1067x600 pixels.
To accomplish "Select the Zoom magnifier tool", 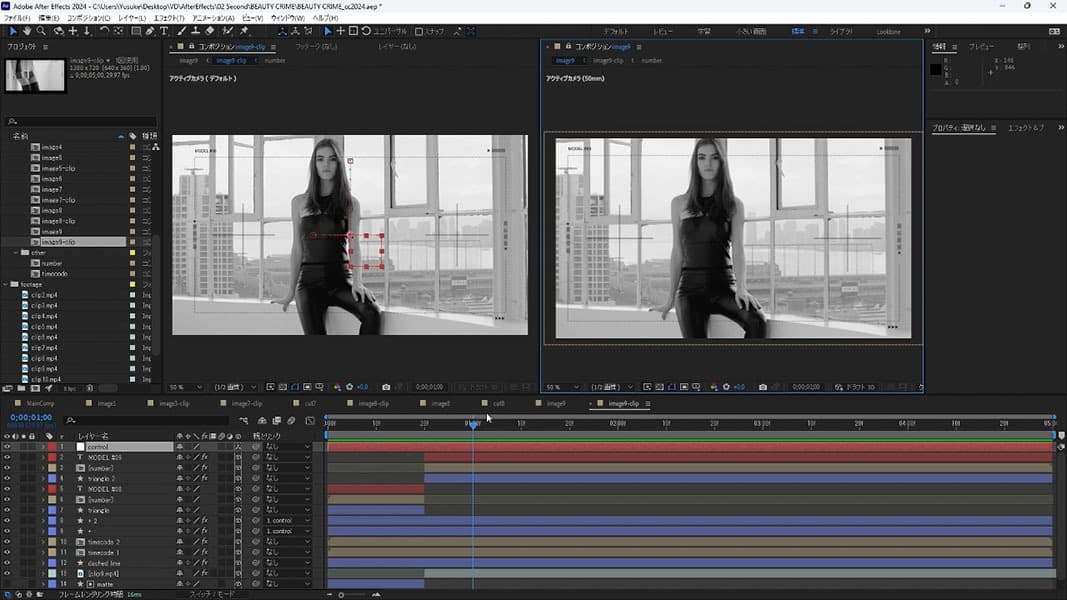I will 43,31.
